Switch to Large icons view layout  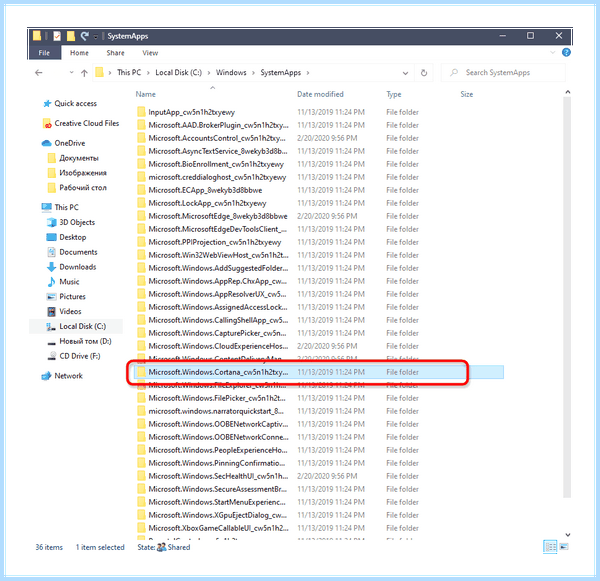564,547
